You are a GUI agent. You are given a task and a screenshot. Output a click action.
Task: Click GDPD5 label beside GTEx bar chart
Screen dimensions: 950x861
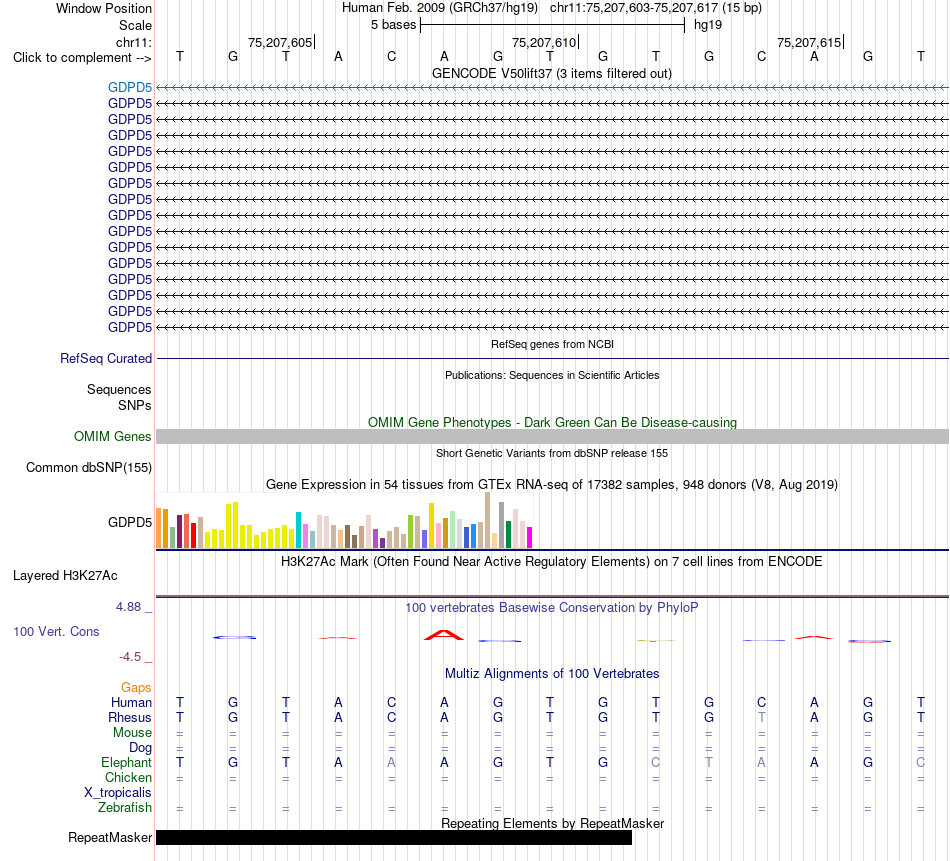[x=130, y=522]
